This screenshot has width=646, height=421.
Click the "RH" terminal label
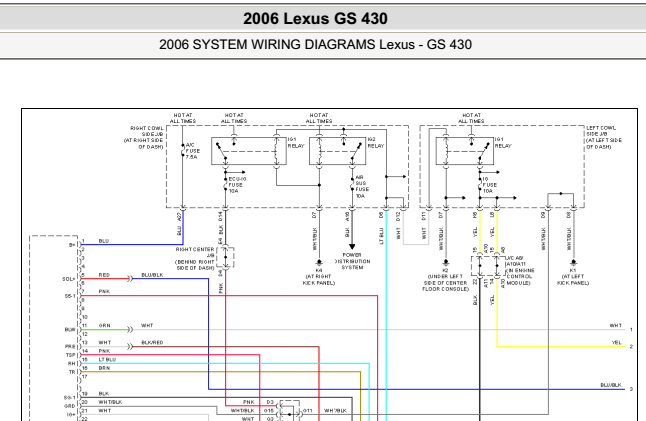point(72,364)
